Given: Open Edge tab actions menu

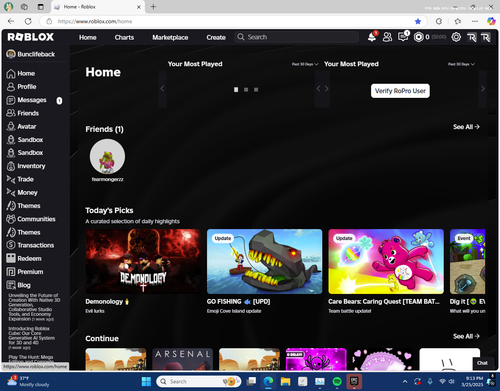Looking at the screenshot, I should pyautogui.click(x=40, y=7).
